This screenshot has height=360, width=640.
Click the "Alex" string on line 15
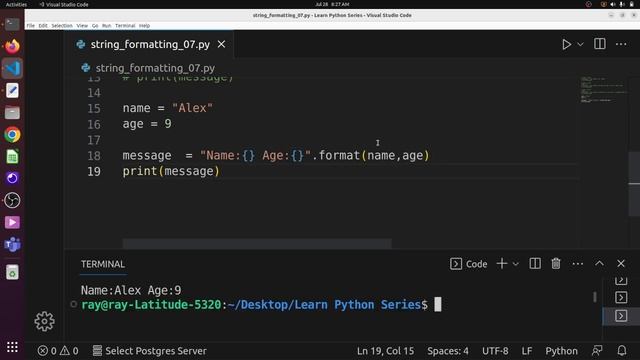click(192, 108)
